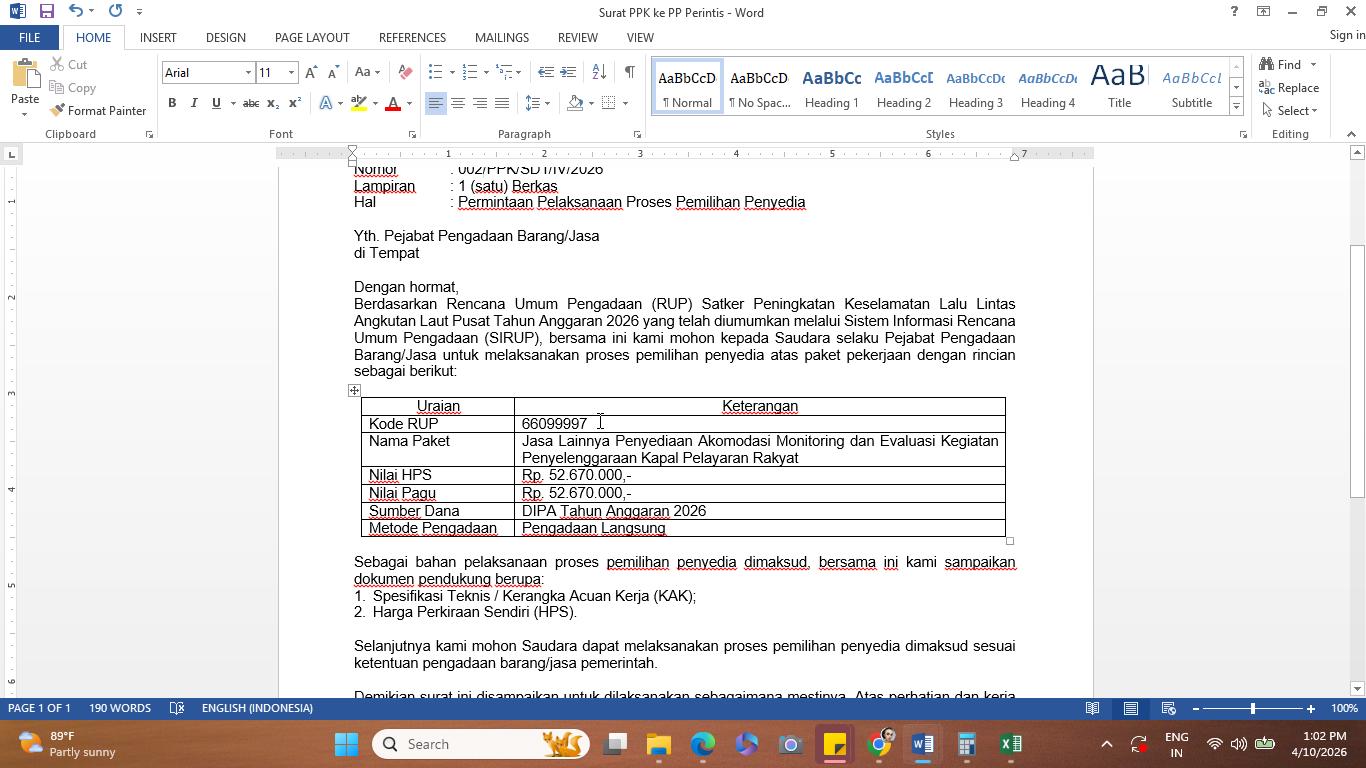The width and height of the screenshot is (1366, 768).
Task: Apply the Heading 1 style
Action: click(832, 87)
